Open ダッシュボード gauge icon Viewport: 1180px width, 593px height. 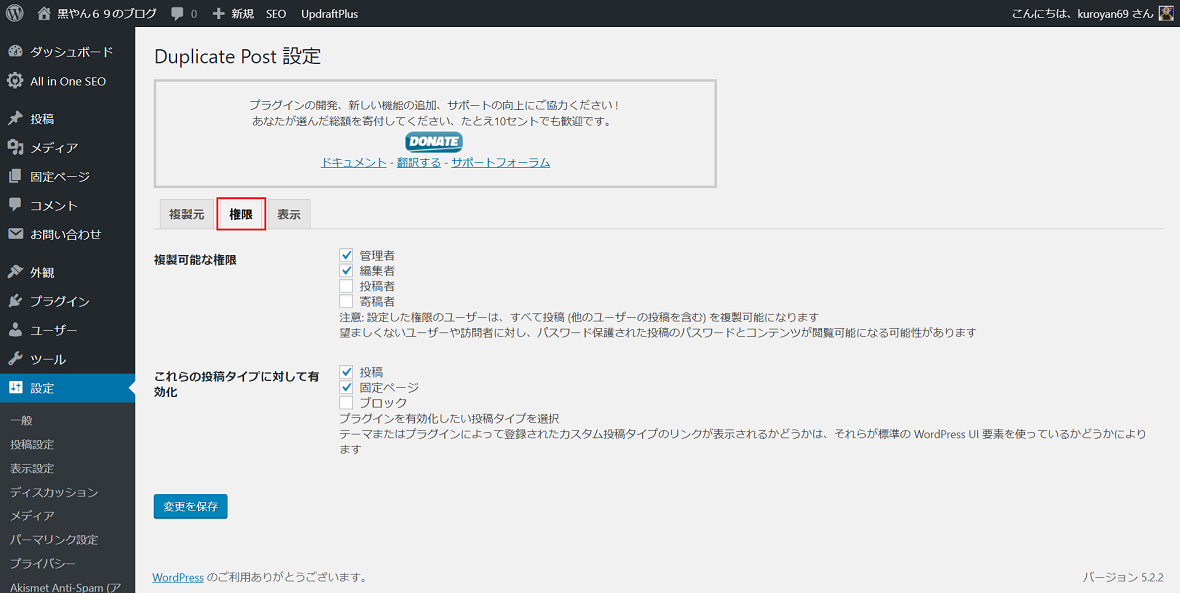15,52
